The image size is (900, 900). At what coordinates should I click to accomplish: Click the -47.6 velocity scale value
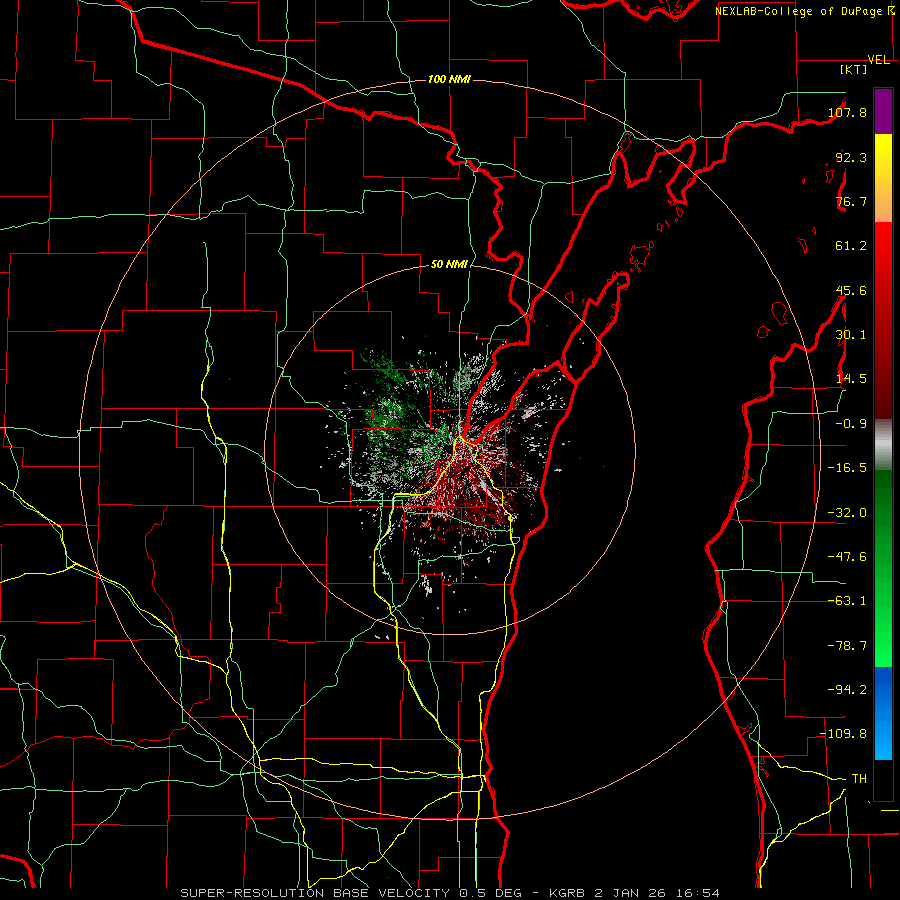pos(847,557)
